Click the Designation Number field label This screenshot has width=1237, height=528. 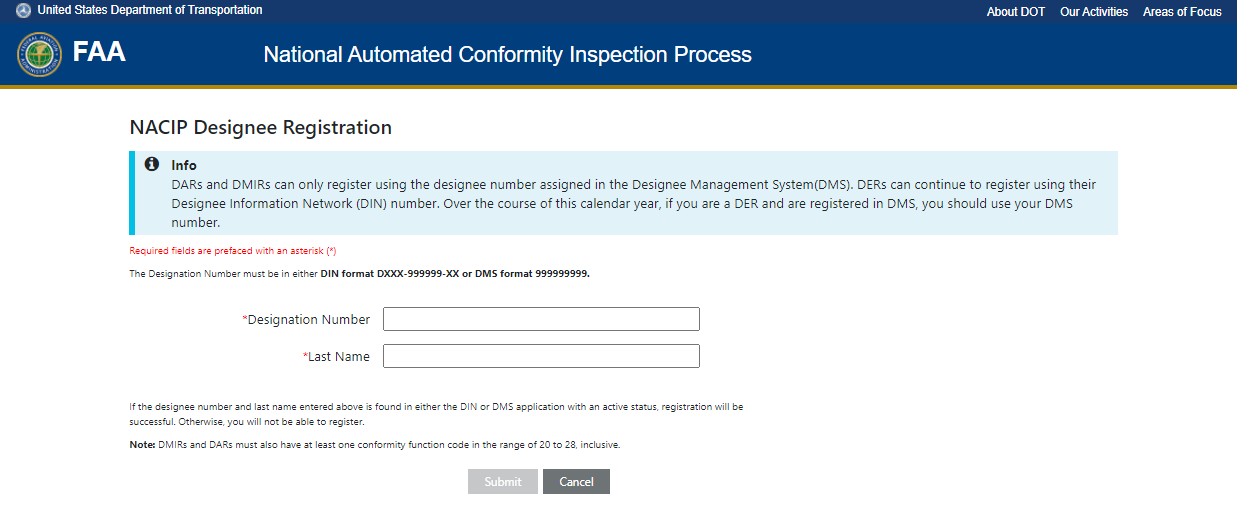click(x=308, y=320)
